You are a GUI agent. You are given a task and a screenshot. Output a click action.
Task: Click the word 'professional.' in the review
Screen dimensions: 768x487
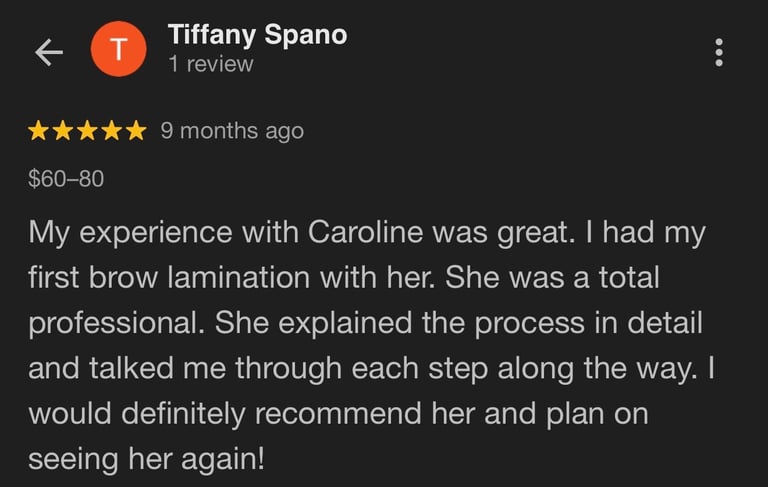coord(117,324)
